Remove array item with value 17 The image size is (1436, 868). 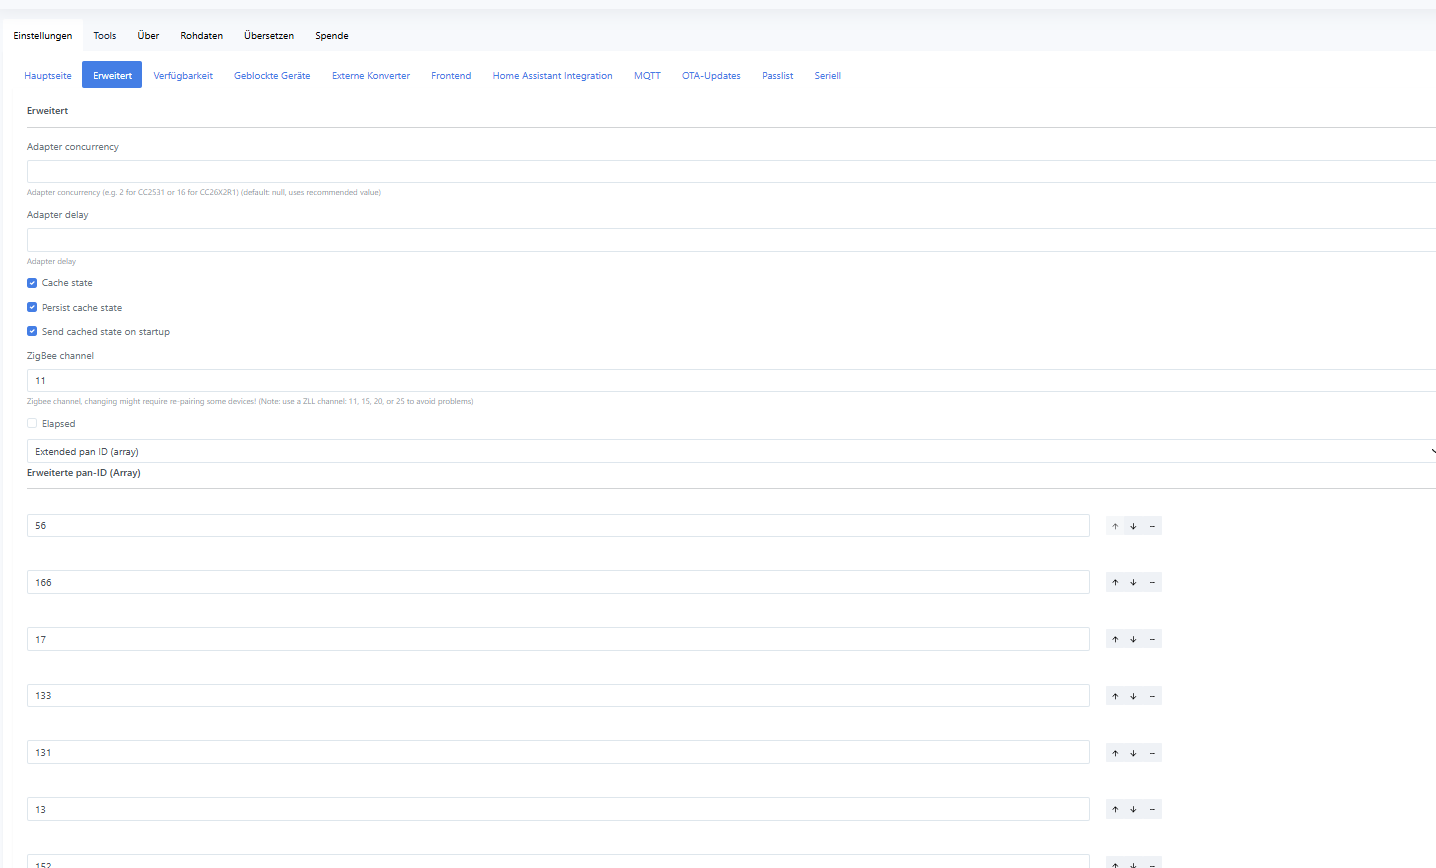point(1152,640)
